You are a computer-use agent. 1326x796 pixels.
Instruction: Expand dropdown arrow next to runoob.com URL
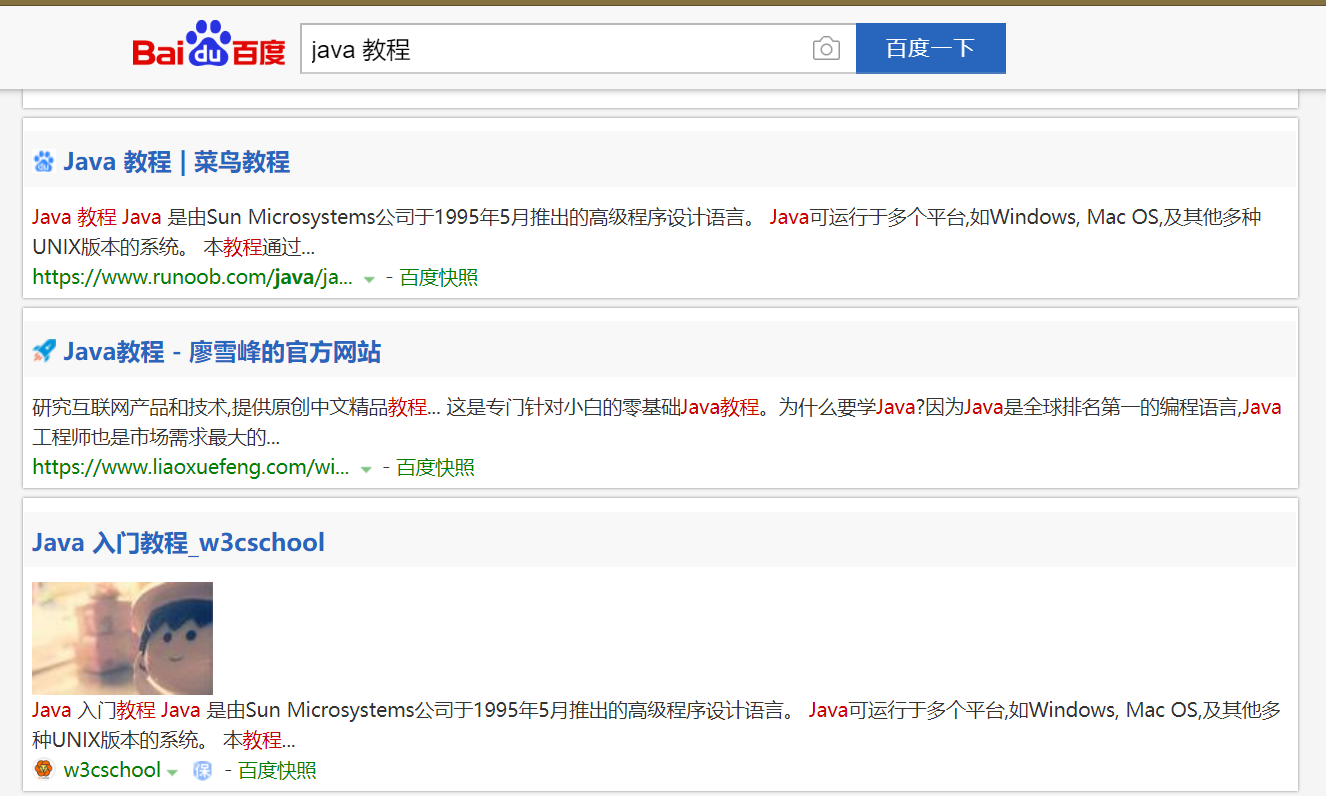pyautogui.click(x=369, y=279)
